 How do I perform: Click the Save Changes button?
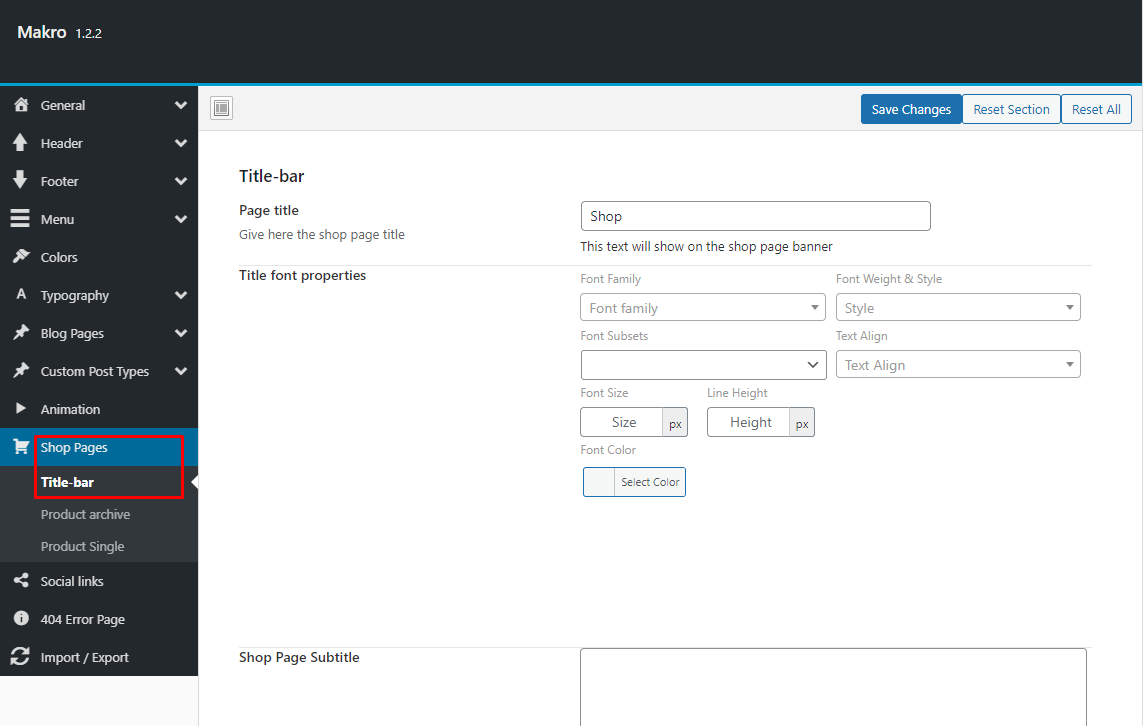[x=911, y=109]
